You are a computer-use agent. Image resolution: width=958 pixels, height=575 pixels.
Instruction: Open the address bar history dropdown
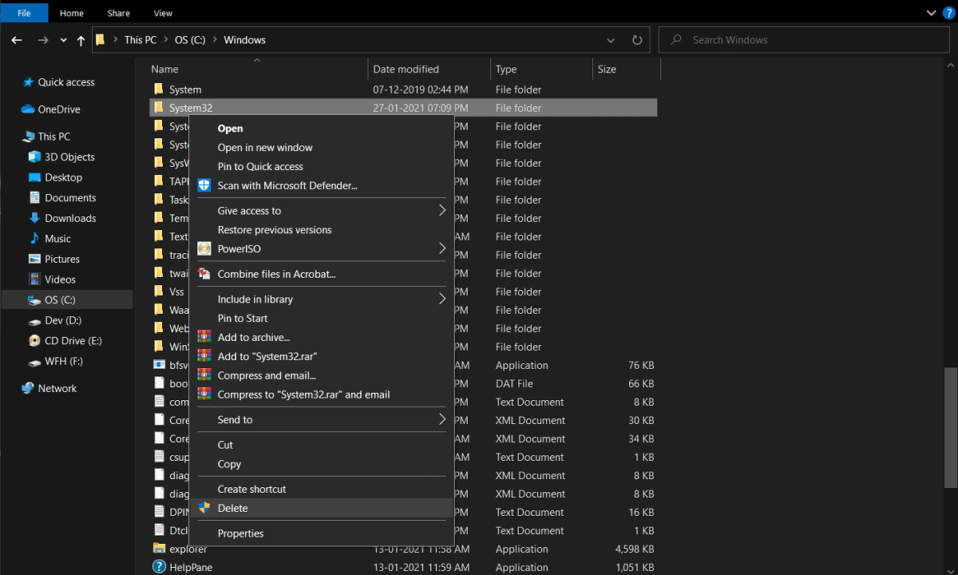[x=611, y=41]
